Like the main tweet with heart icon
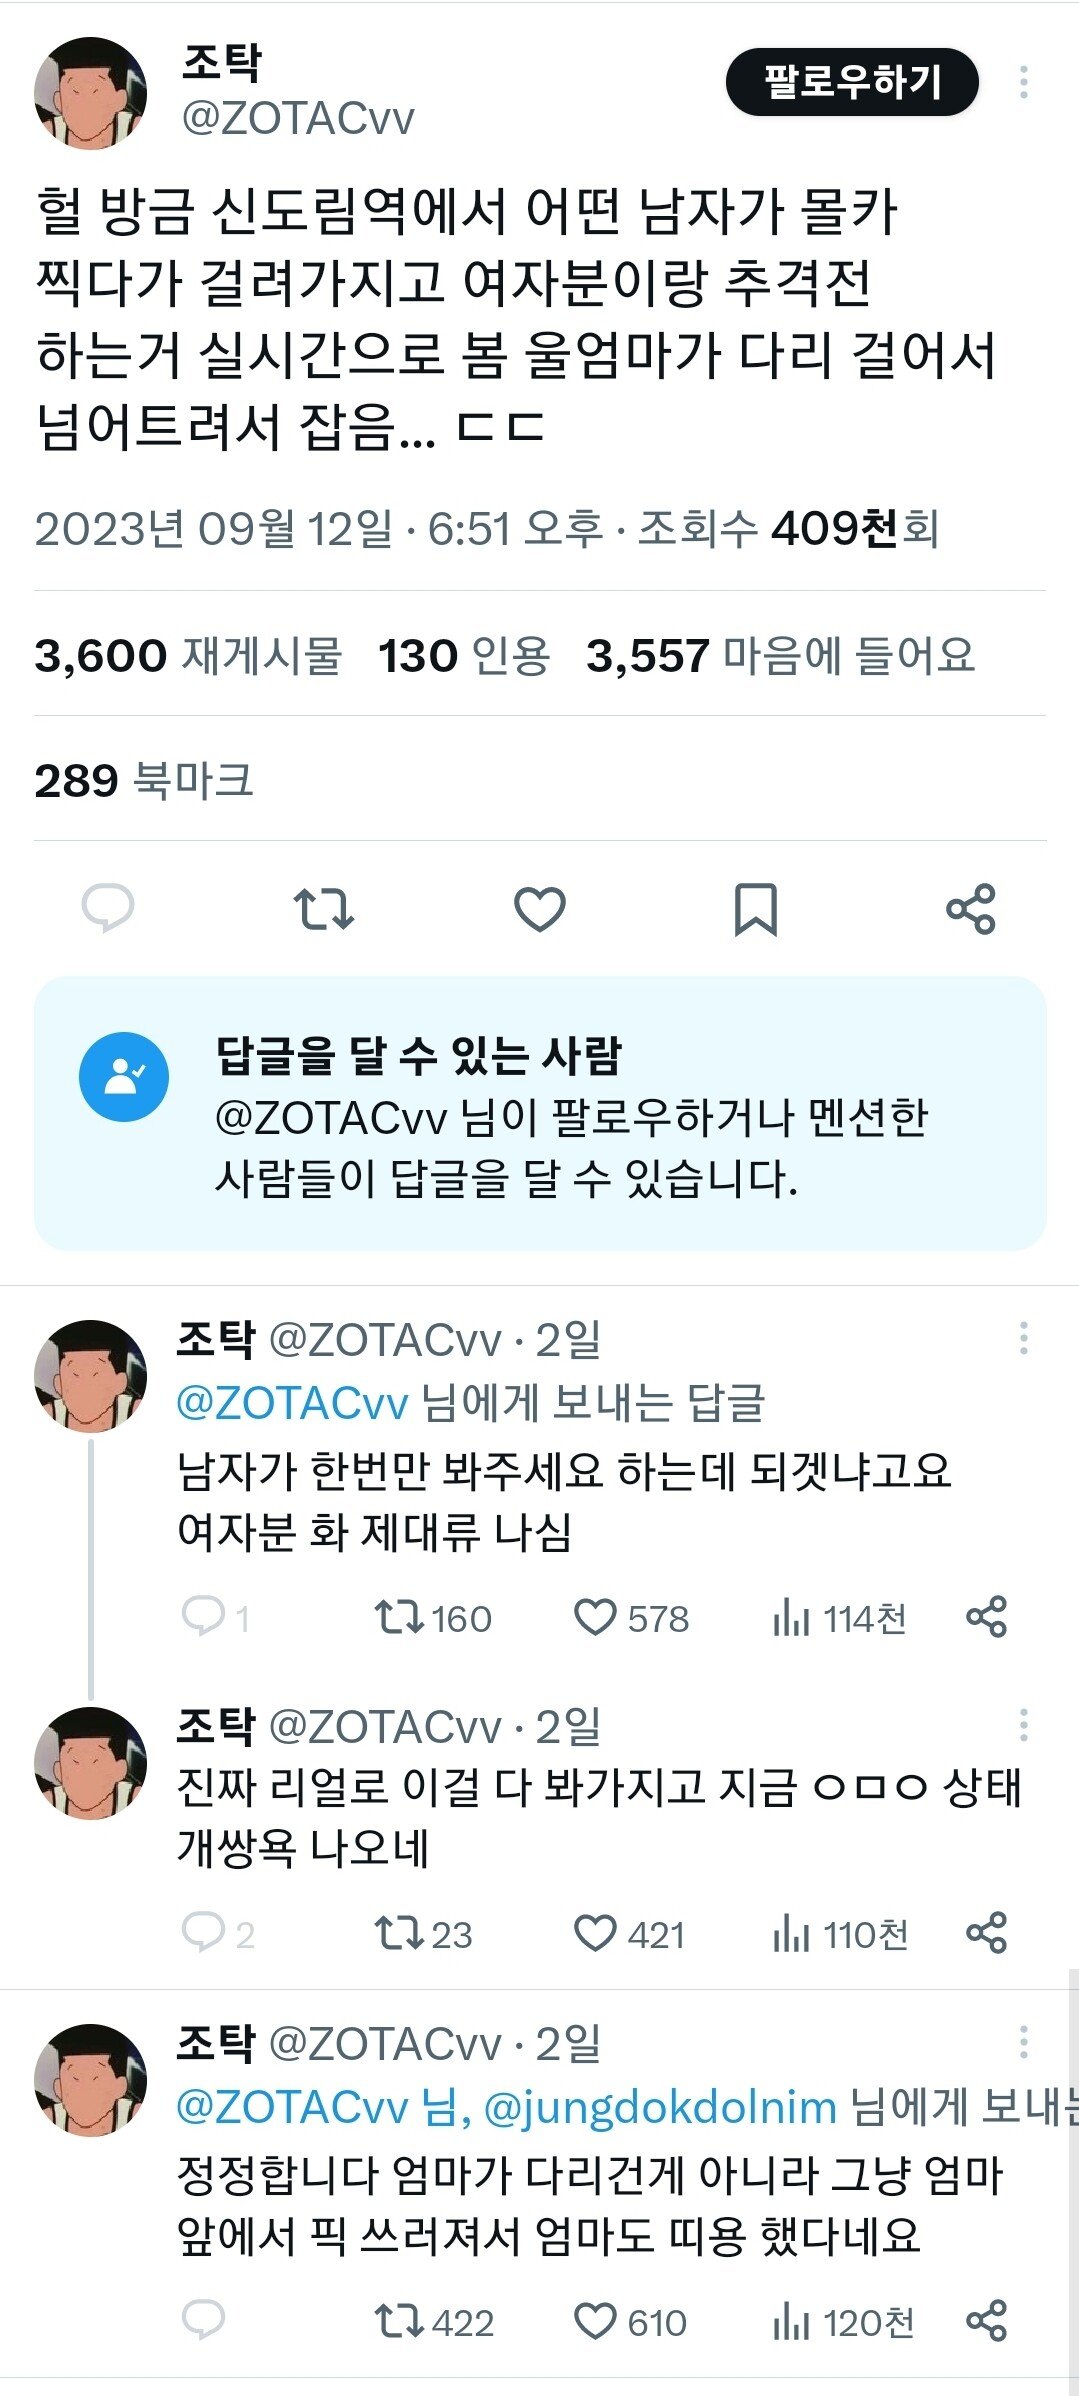Image resolution: width=1079 pixels, height=2396 pixels. coord(539,908)
